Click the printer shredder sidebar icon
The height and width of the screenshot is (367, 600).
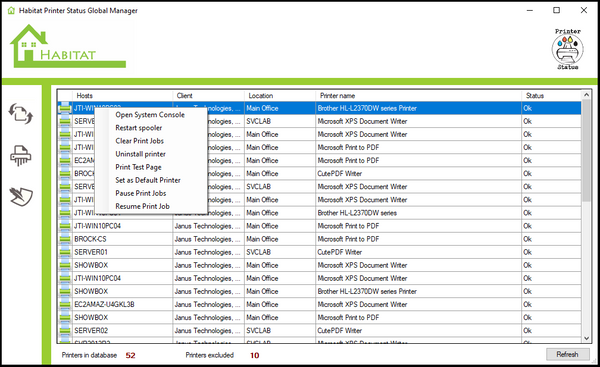coord(21,155)
